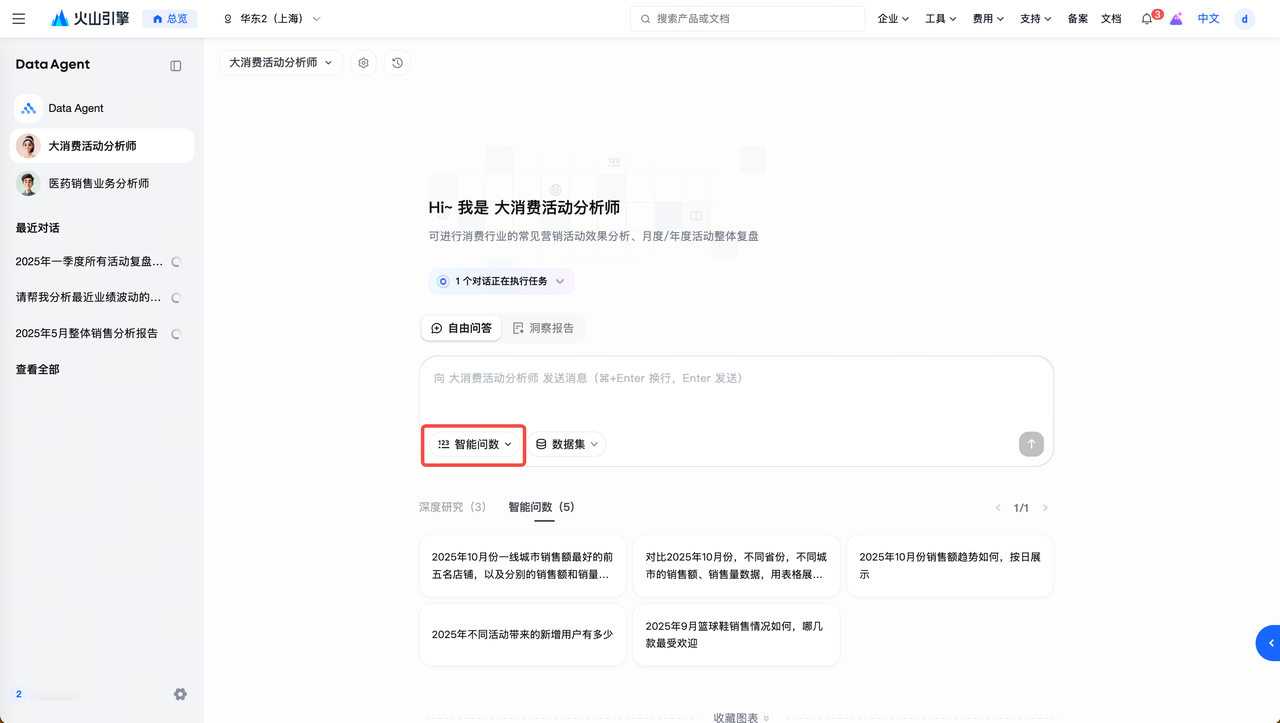The image size is (1280, 723).
Task: Open the 文档 docs link
Action: (x=1111, y=19)
